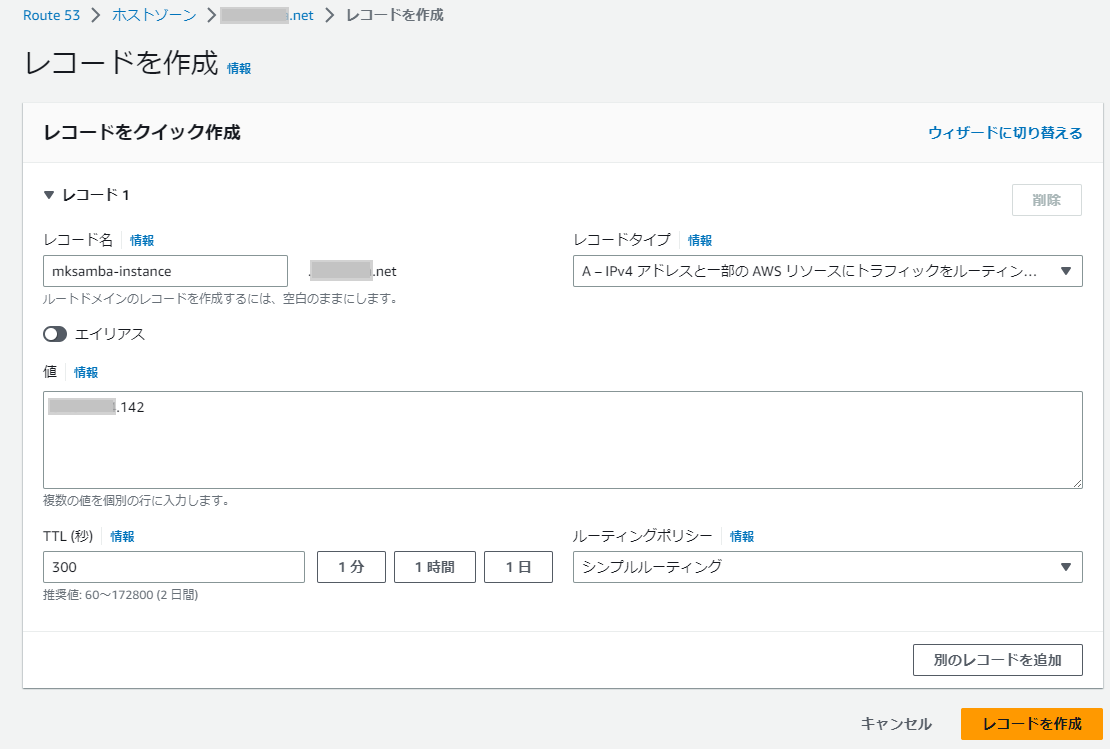Open 情報 link next to TTL (秒)
The width and height of the screenshot is (1110, 749).
point(122,536)
